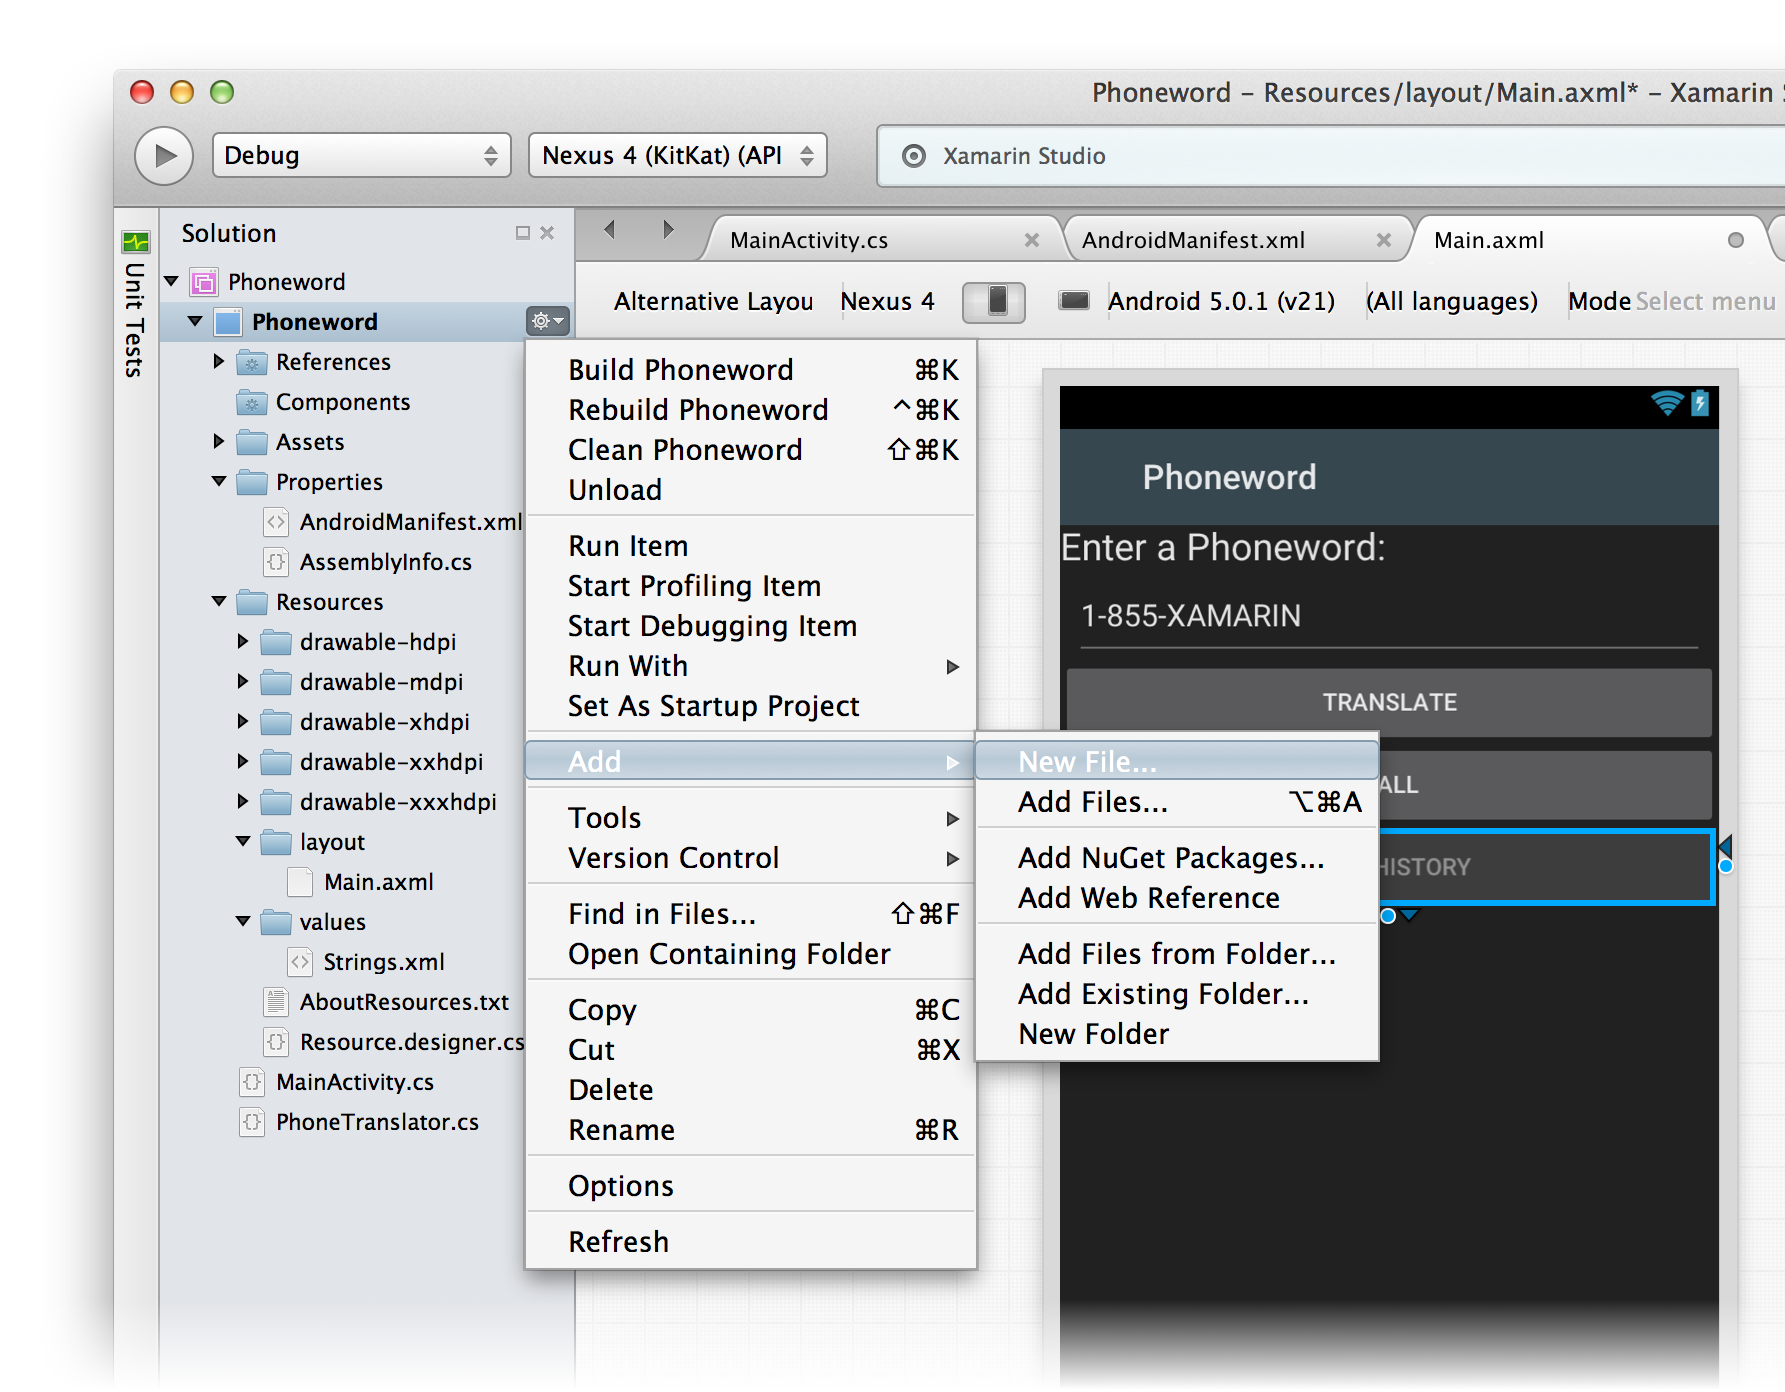Click the gear icon beside Phoneword project
Image resolution: width=1785 pixels, height=1392 pixels.
(547, 321)
